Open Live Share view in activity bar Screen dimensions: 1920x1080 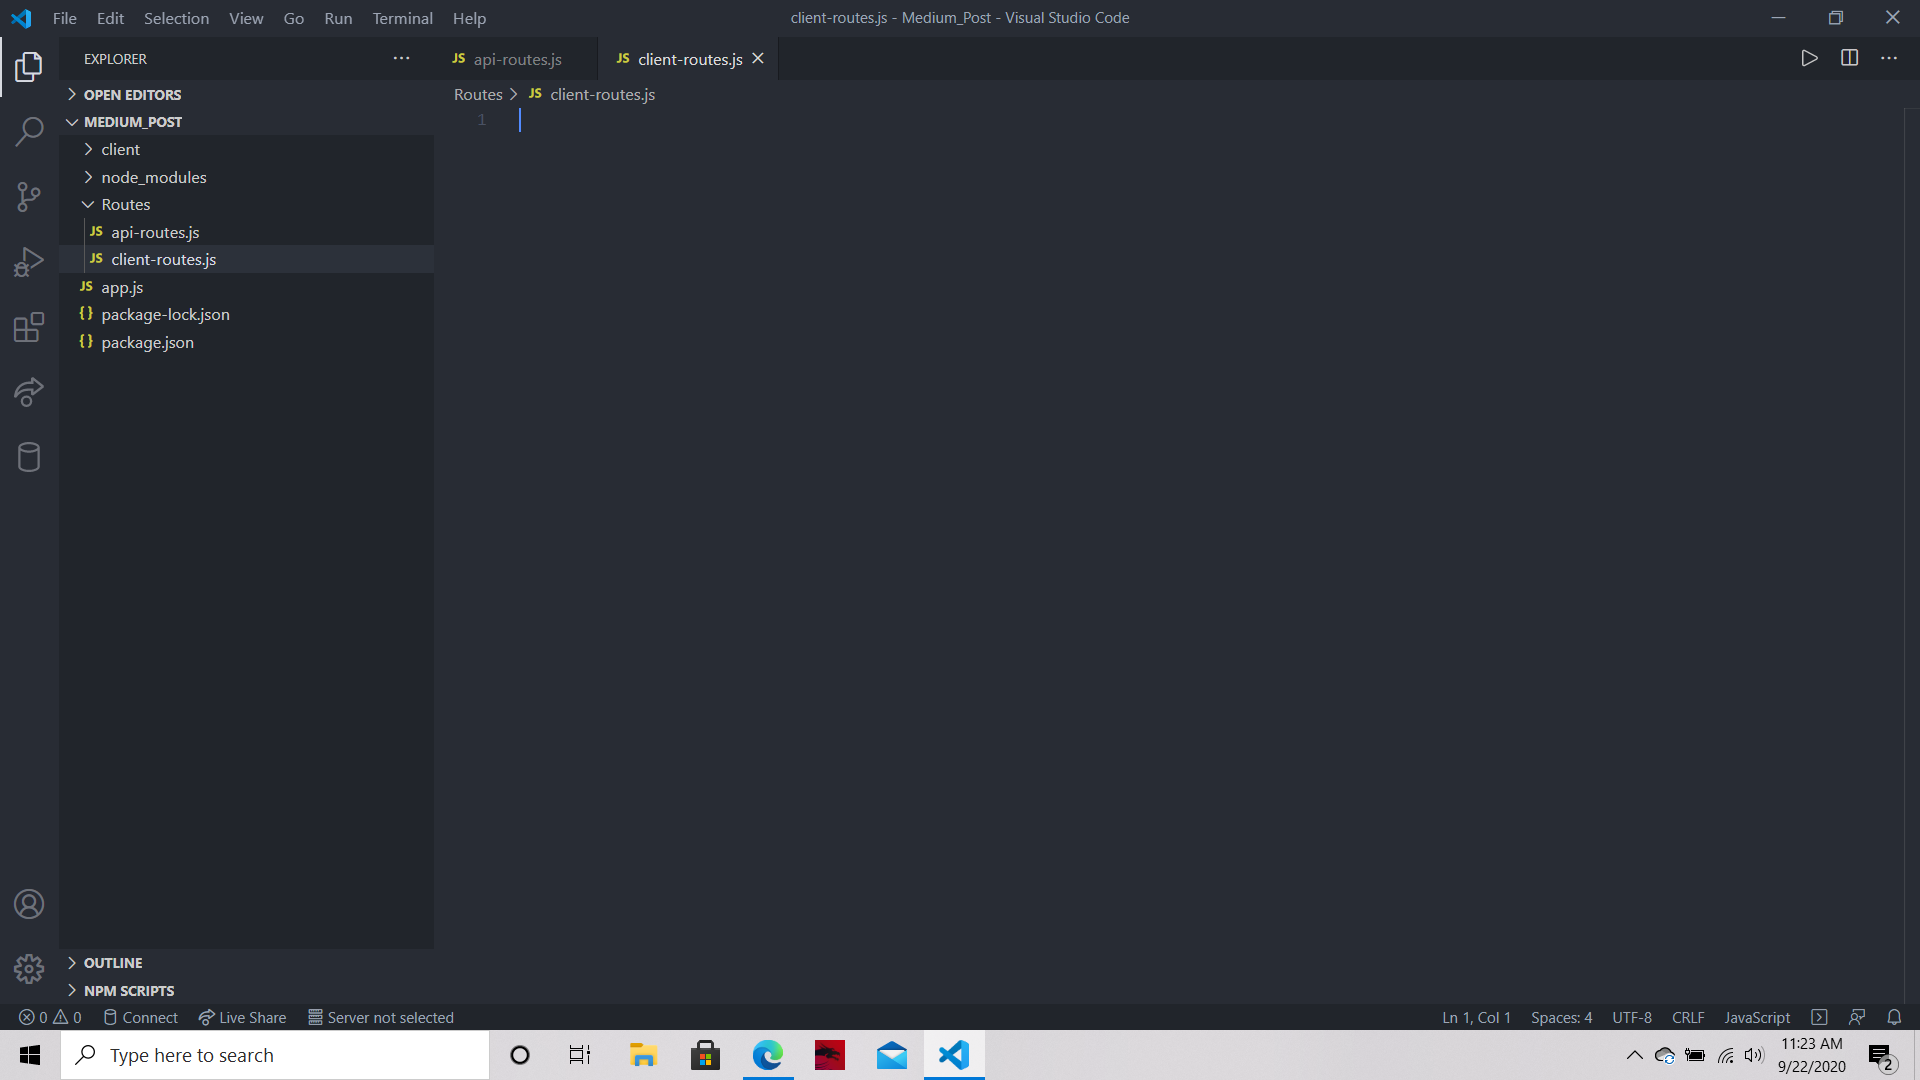(29, 392)
